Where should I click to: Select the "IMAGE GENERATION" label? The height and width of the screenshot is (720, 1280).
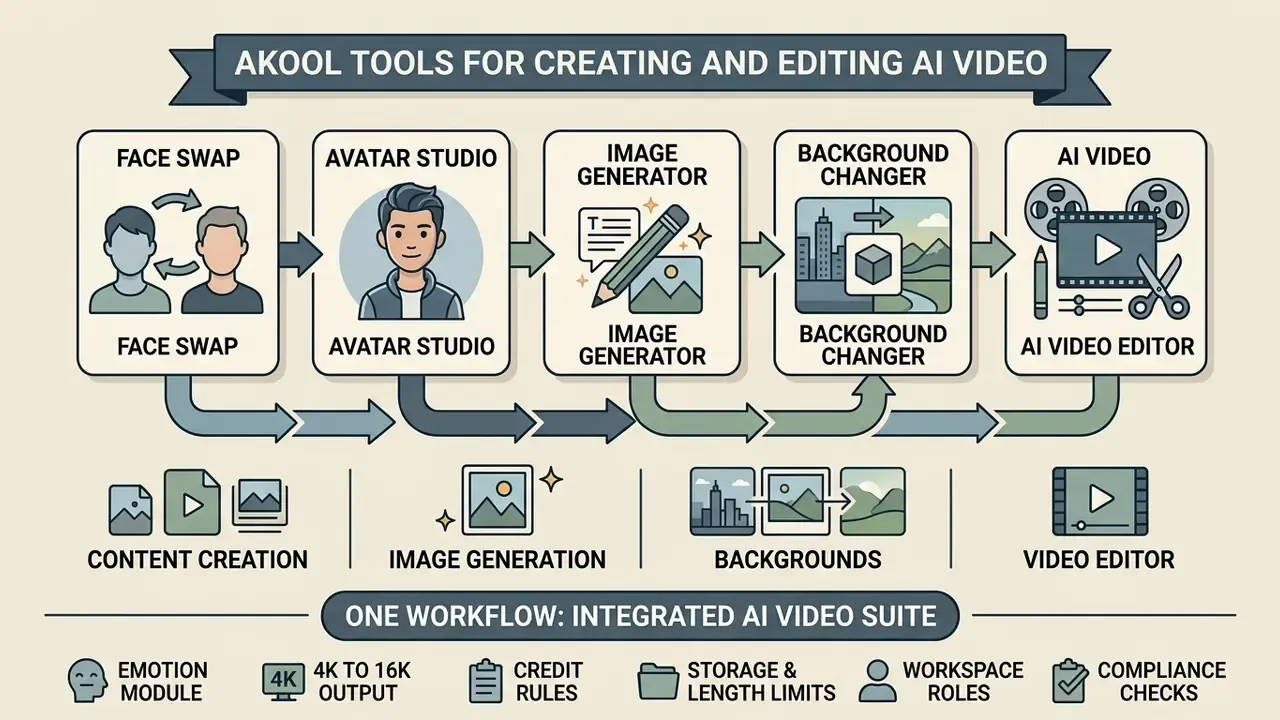coord(497,560)
